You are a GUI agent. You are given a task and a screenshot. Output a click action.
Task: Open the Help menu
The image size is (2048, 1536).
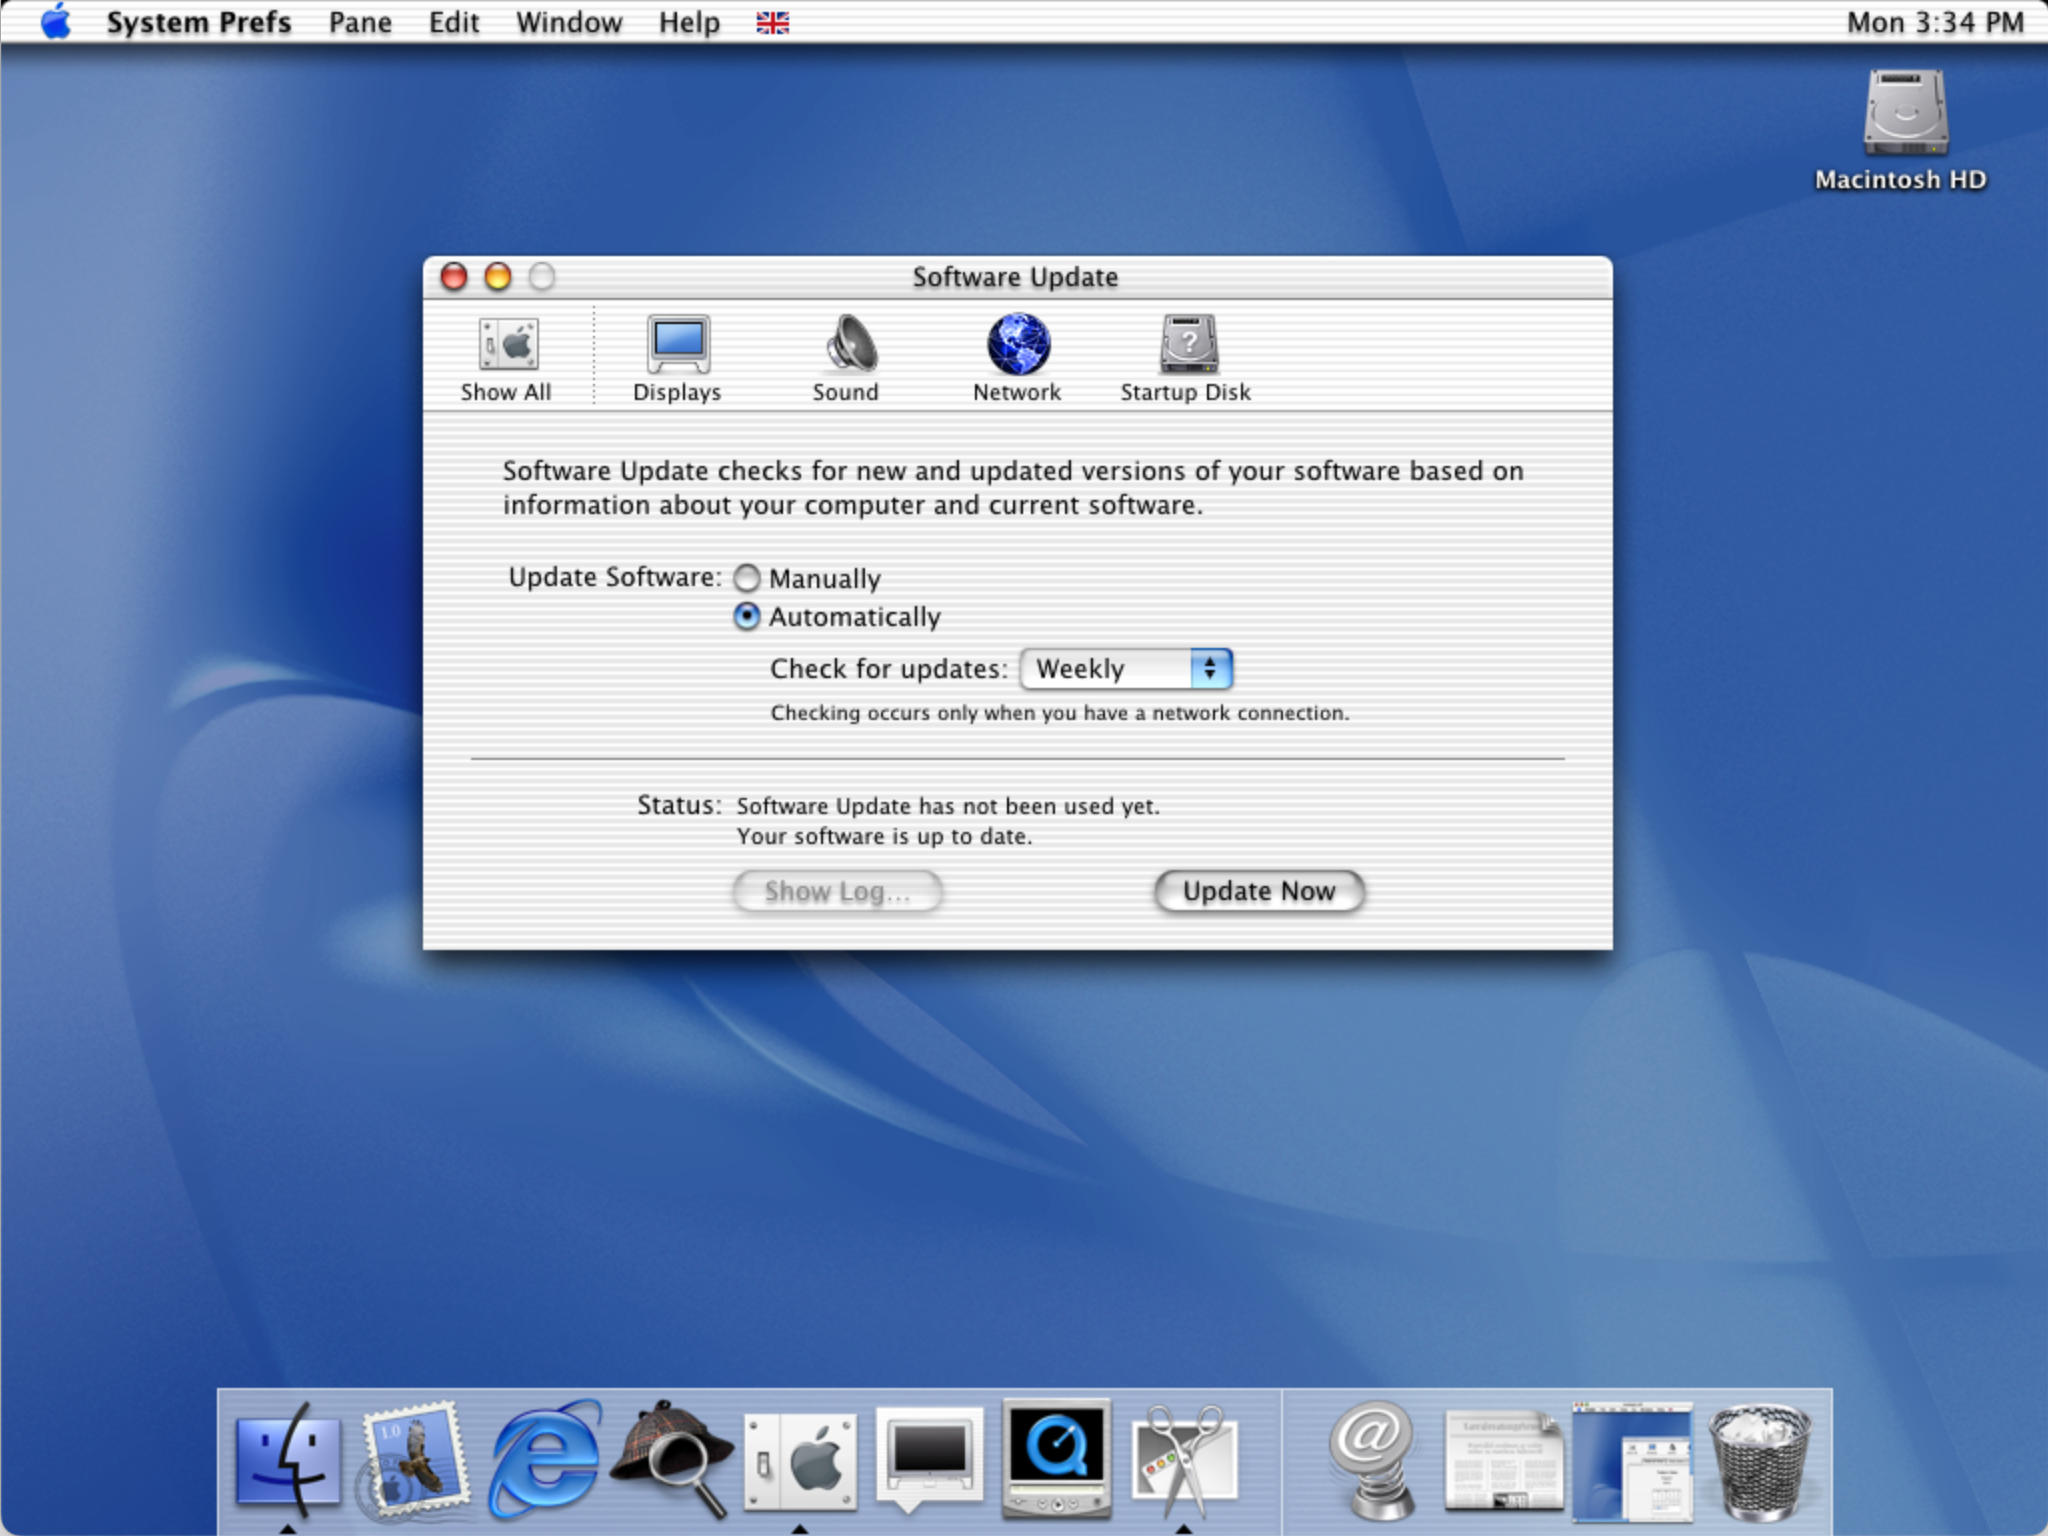(x=689, y=22)
